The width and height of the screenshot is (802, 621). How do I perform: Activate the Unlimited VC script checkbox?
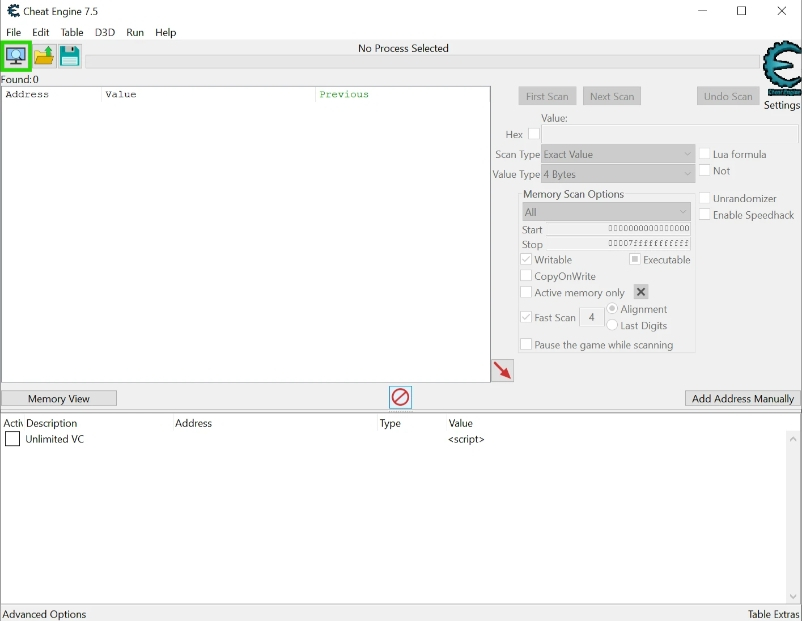(12, 439)
